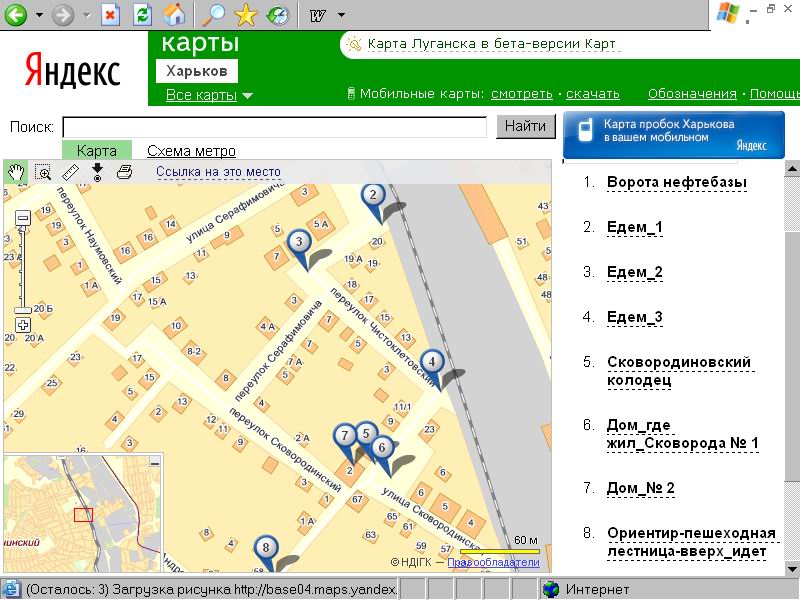Activate the zoom-to-area magnifier tool
800x600 pixels.
pyautogui.click(x=43, y=172)
